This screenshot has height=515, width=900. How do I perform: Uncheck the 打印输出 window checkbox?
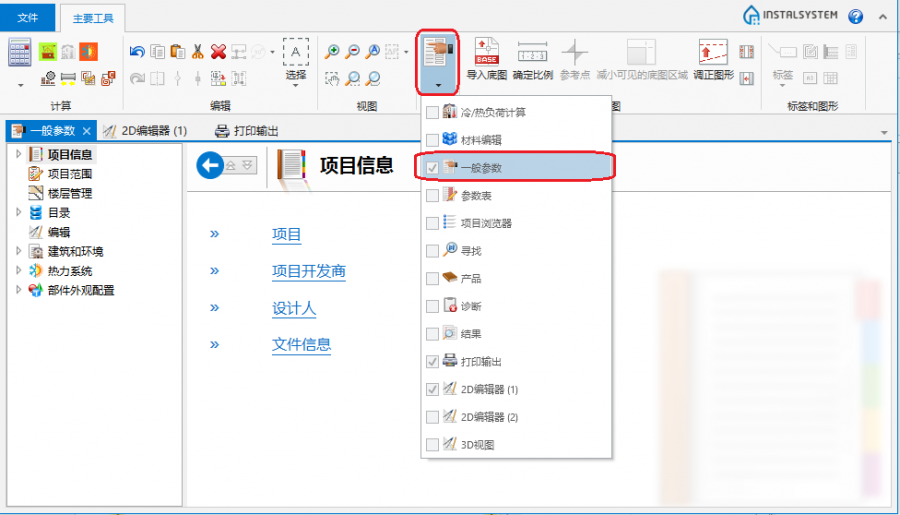[432, 361]
